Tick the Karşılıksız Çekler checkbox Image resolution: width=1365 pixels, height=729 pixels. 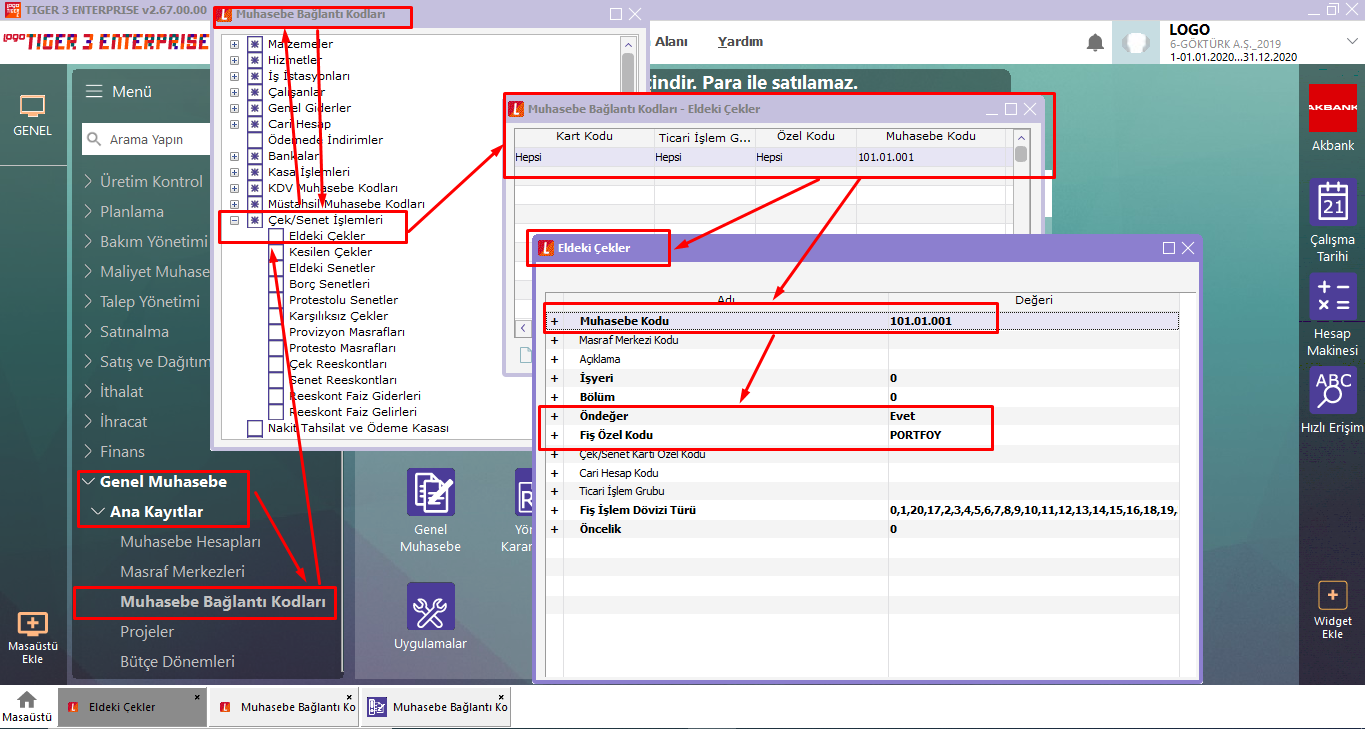(275, 316)
